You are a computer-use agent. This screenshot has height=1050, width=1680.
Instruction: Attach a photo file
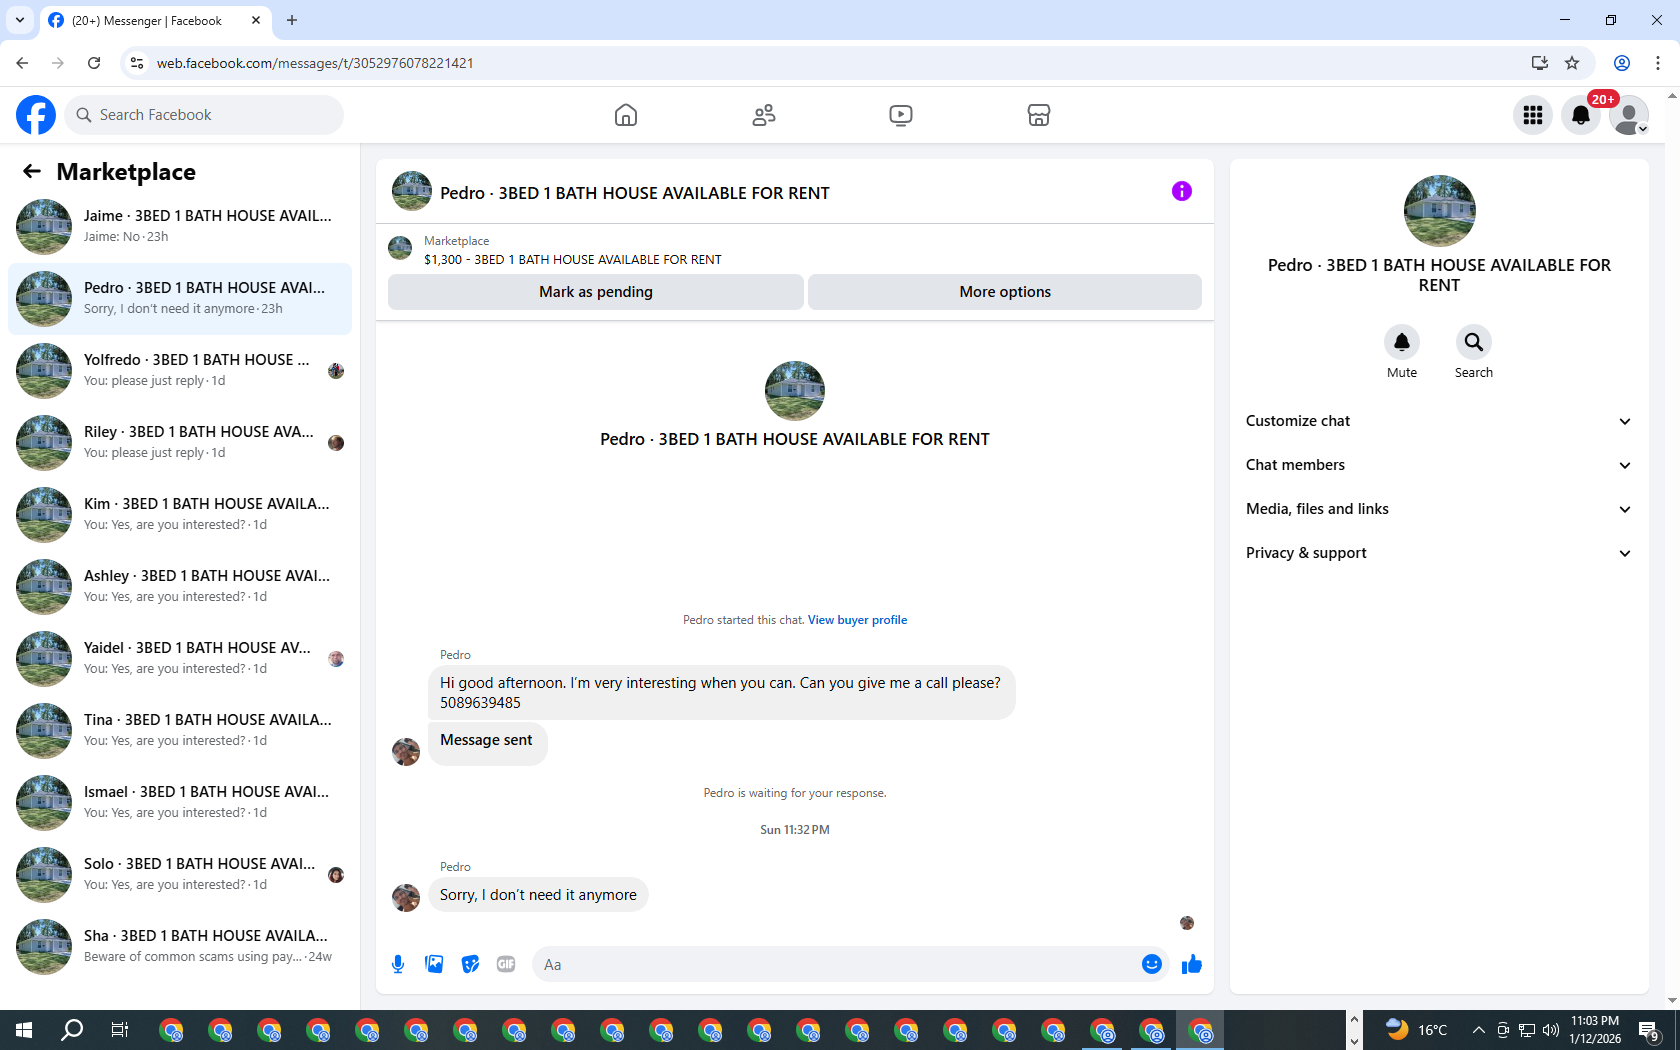(x=434, y=964)
